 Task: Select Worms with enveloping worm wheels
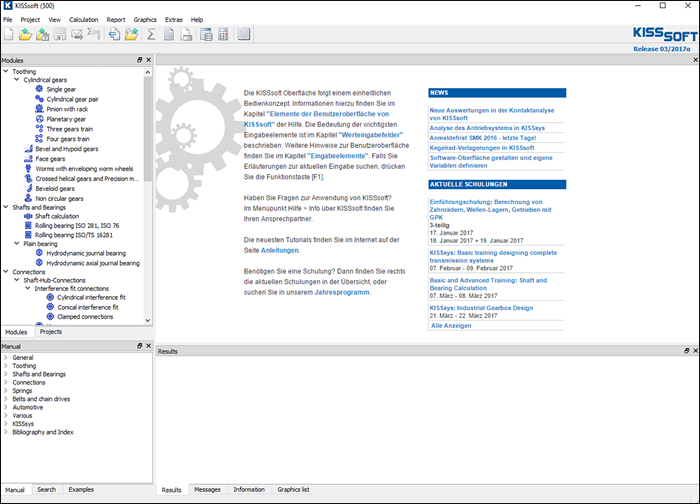84,169
